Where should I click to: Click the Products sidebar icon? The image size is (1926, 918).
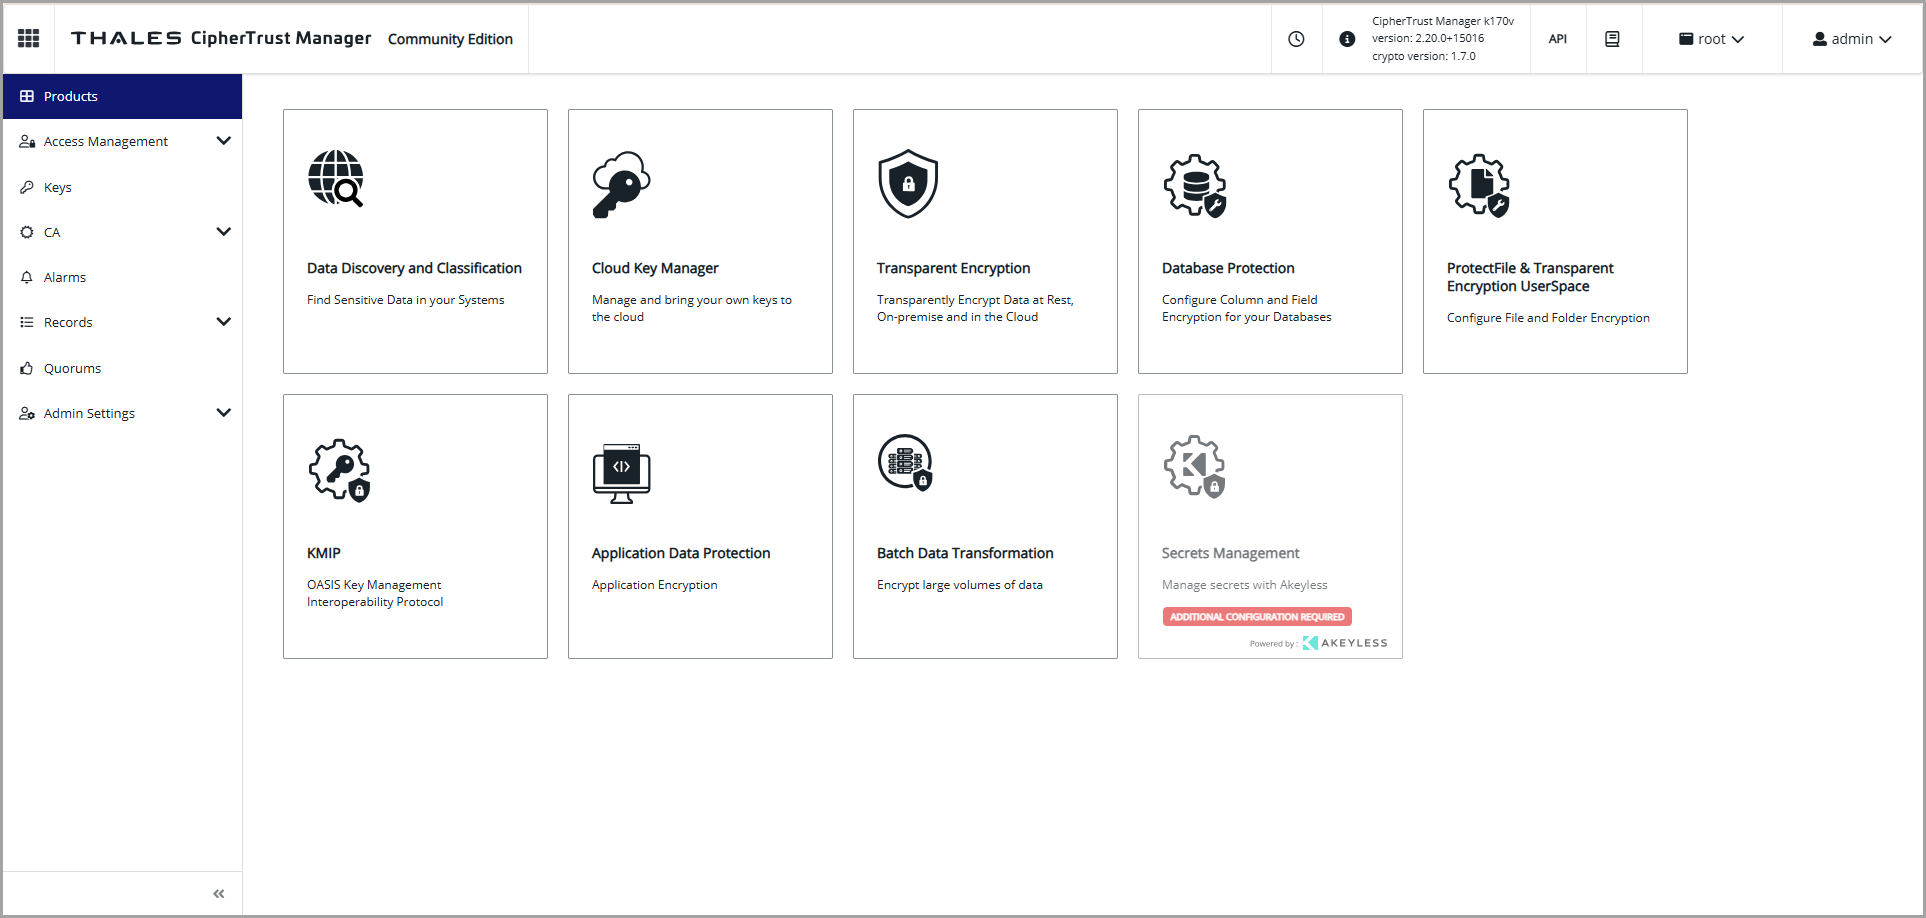coord(27,96)
